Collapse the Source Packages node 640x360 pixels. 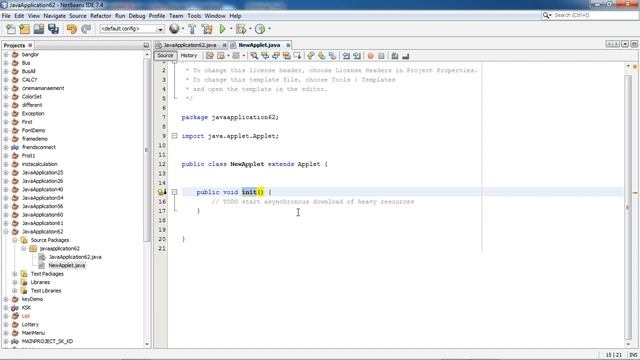coord(15,240)
